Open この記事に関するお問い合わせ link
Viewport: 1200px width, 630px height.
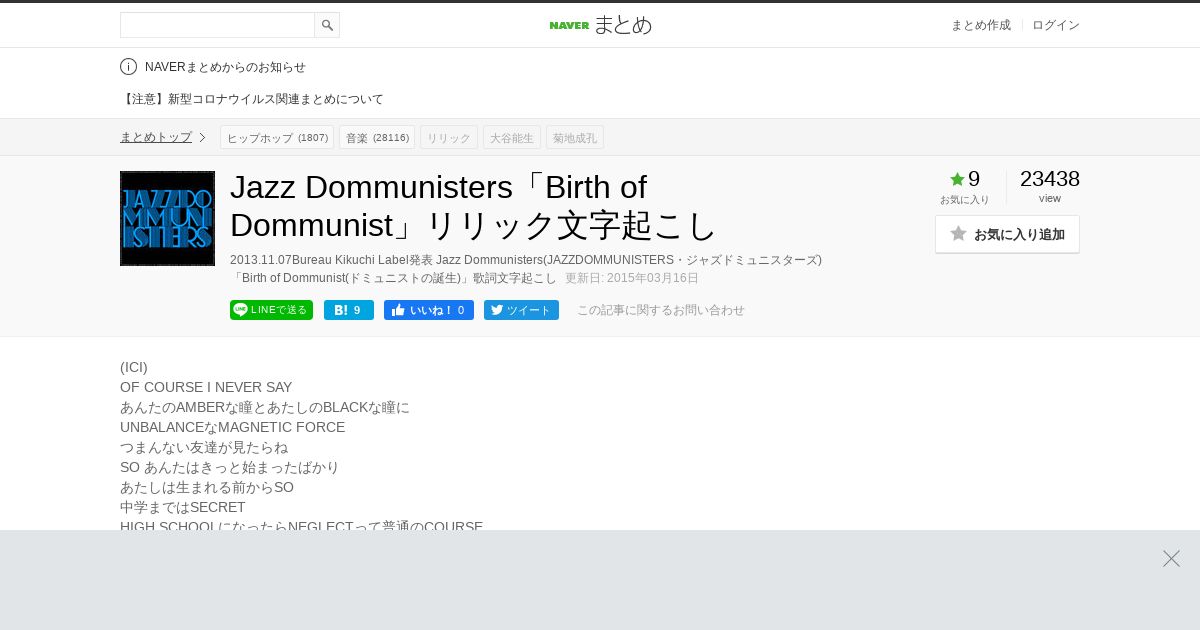661,310
